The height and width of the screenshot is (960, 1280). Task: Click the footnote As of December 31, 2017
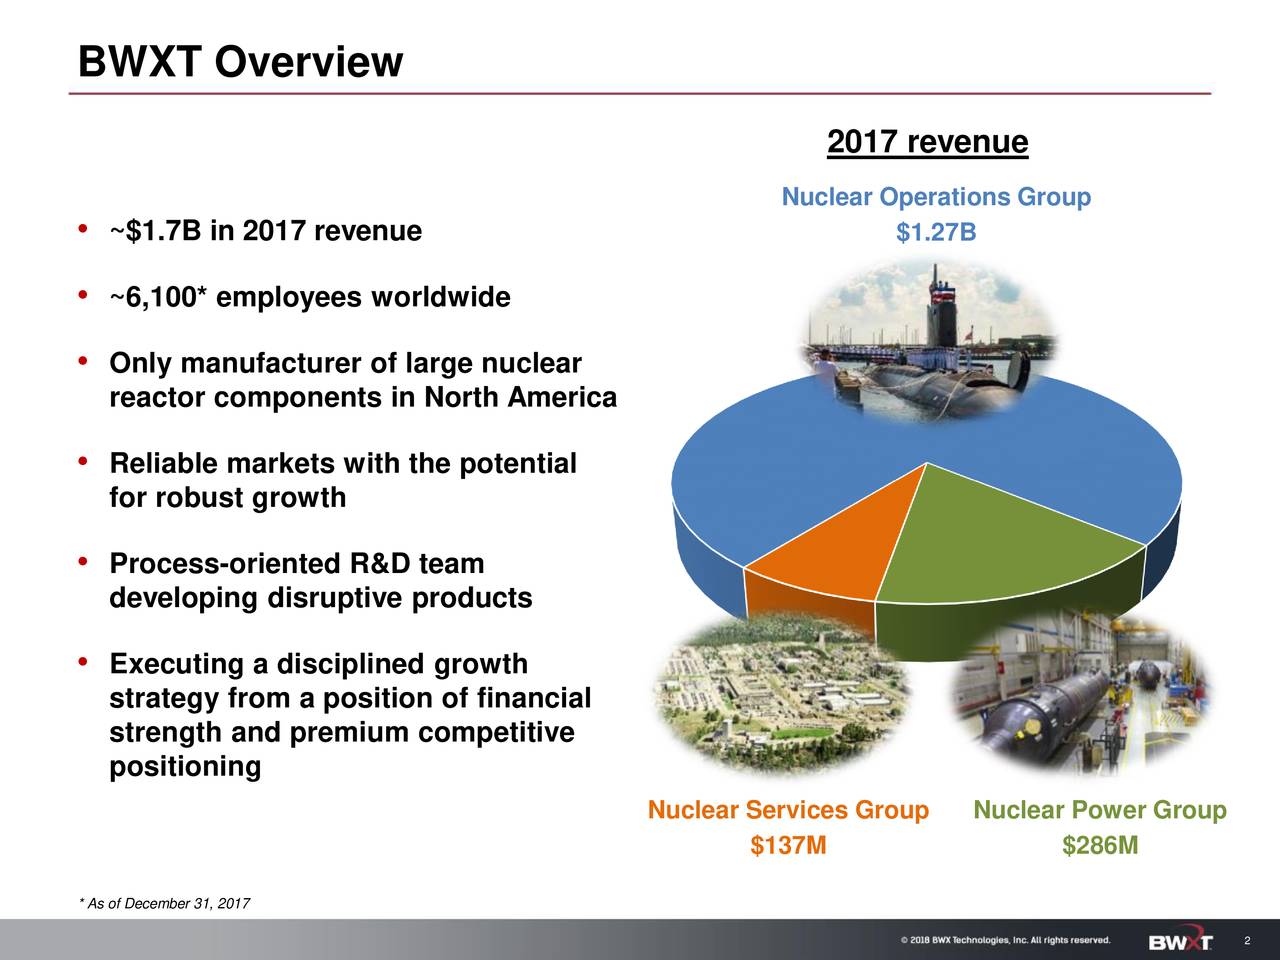164,901
